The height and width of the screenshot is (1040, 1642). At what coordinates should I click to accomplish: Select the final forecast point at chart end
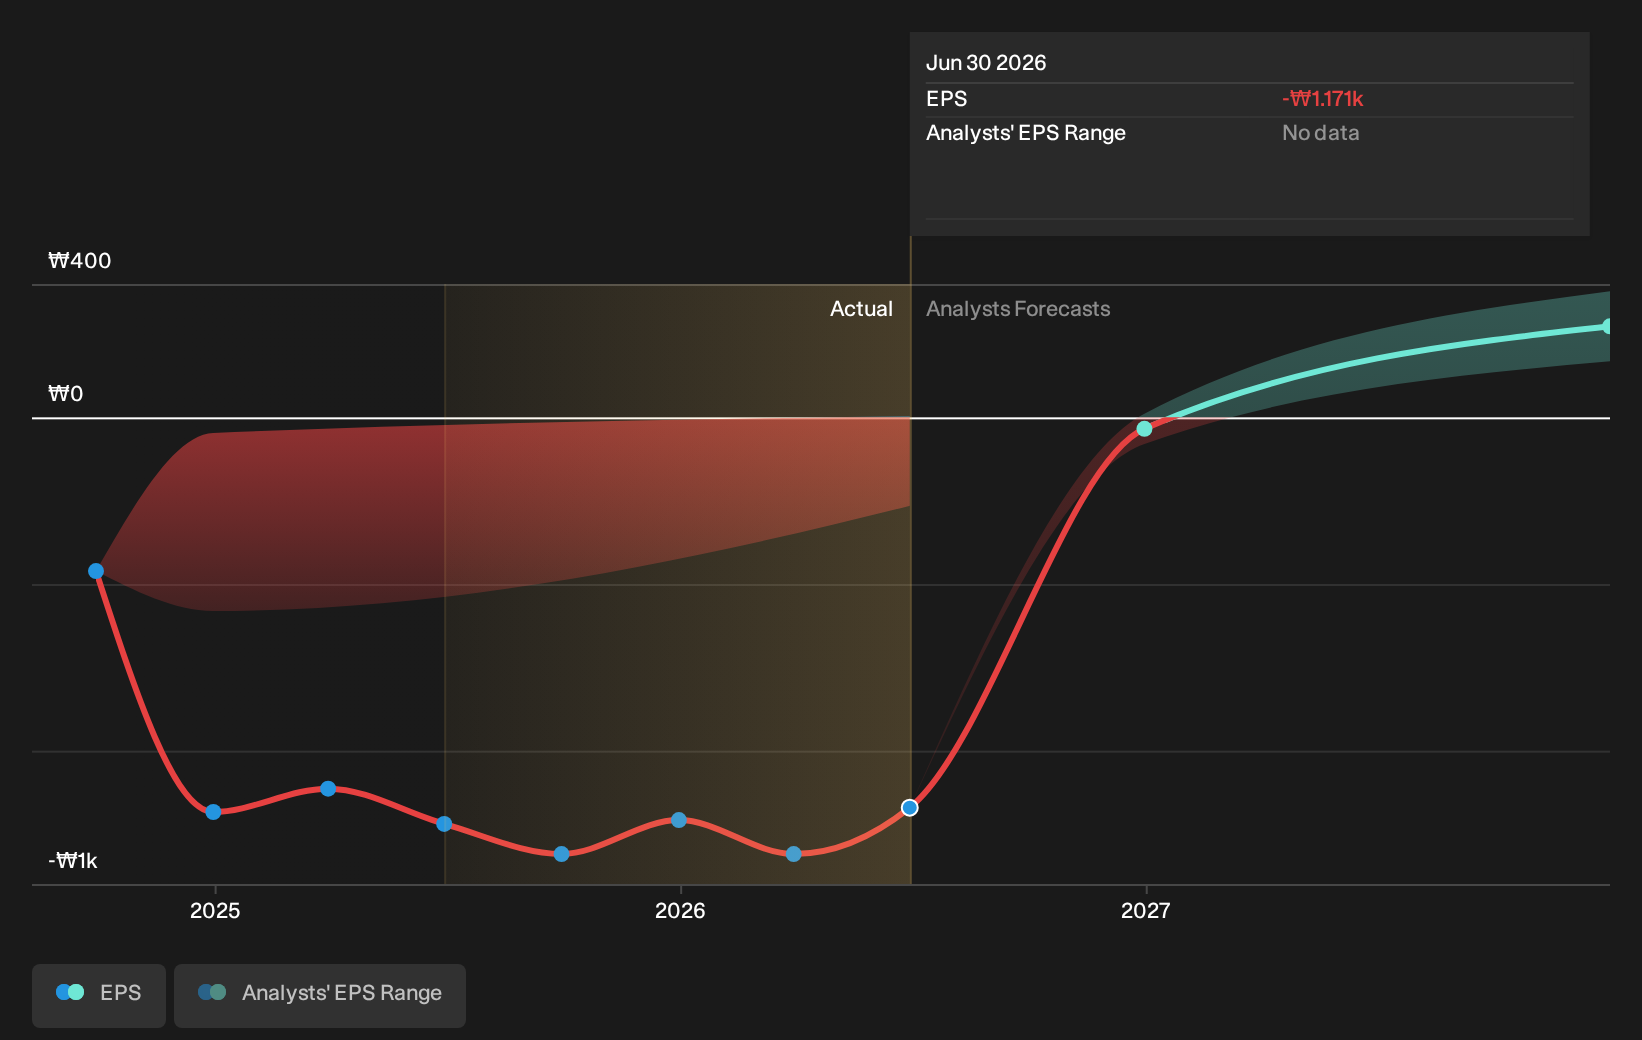[1607, 326]
